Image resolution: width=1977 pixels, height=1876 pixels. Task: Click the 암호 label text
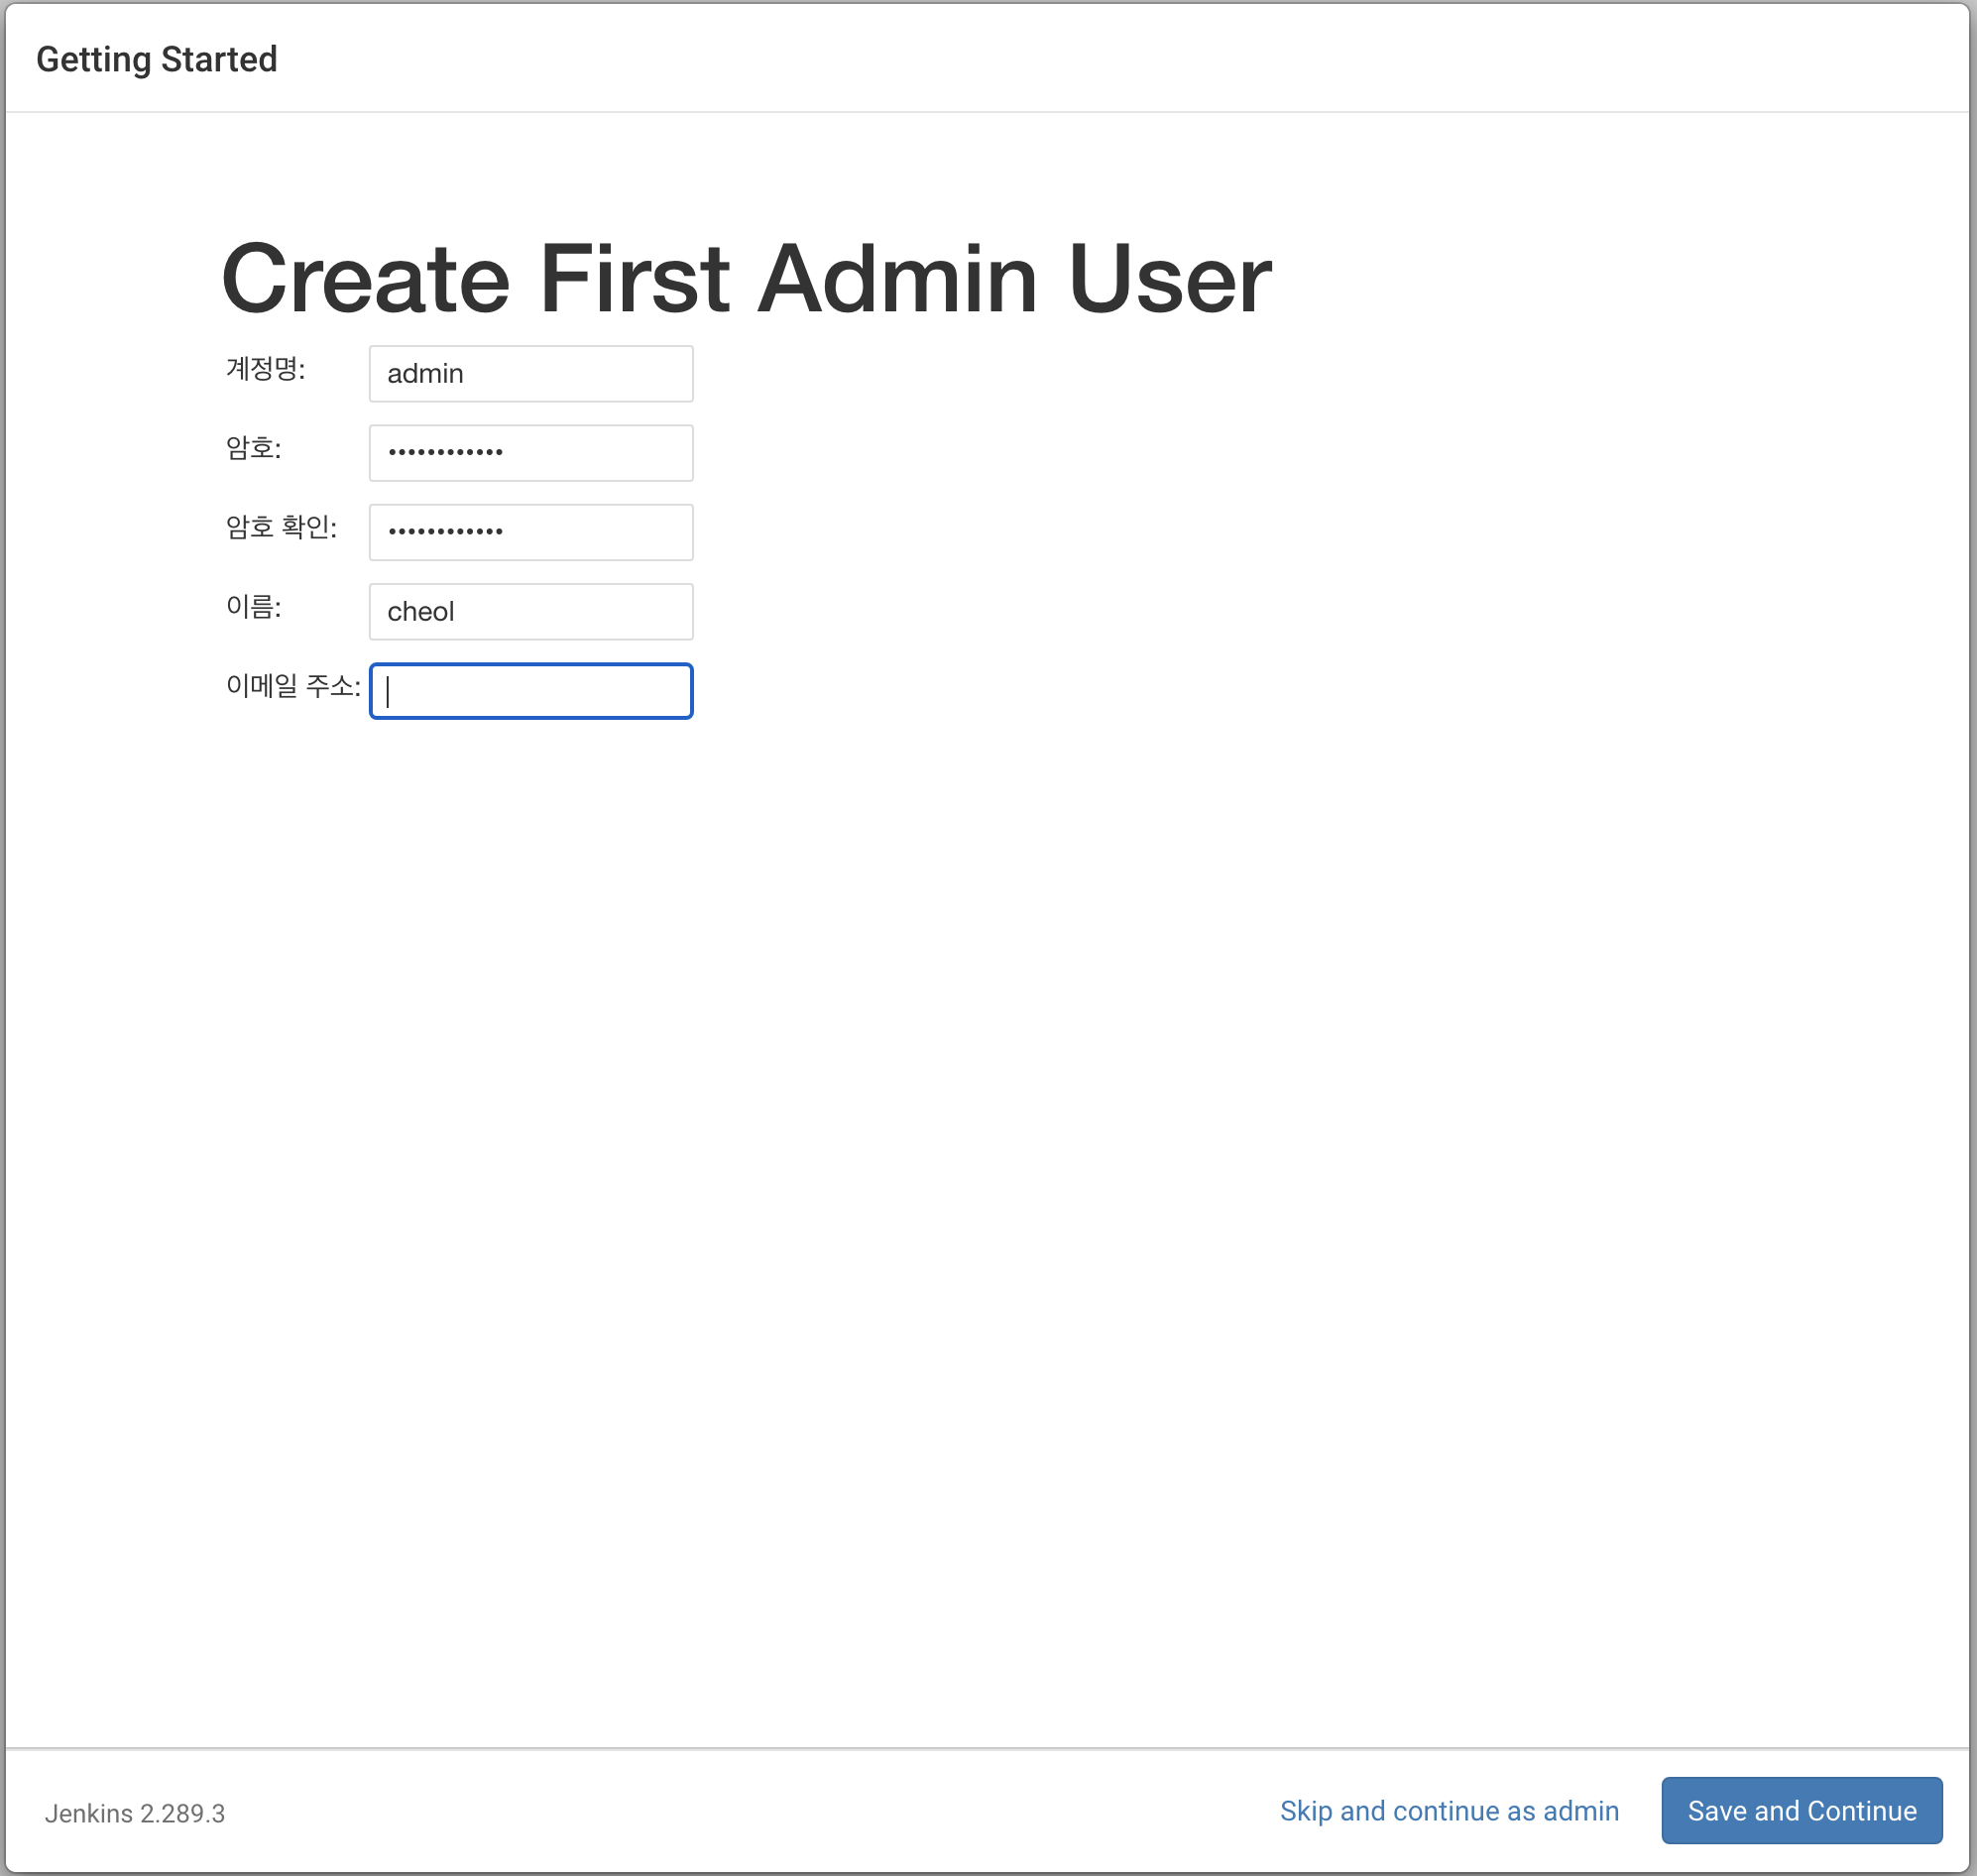[x=253, y=448]
